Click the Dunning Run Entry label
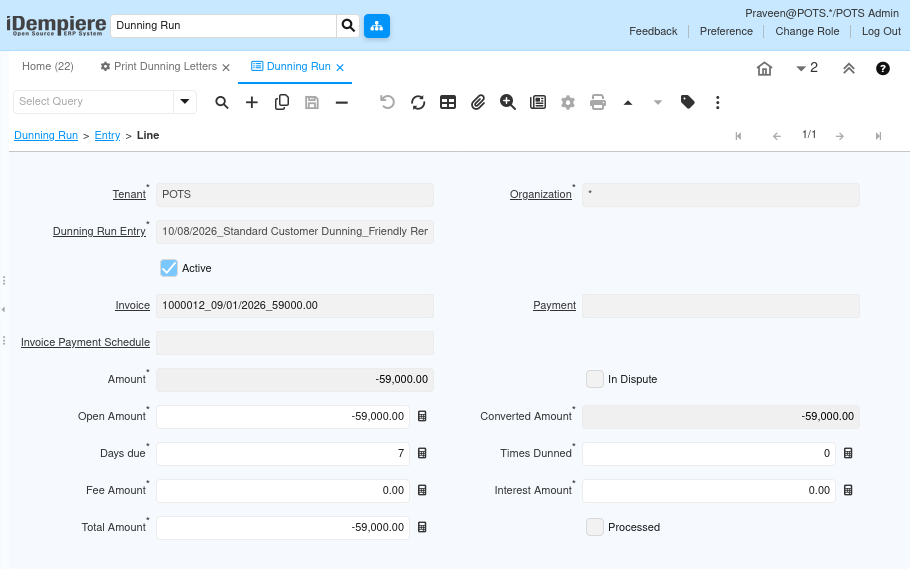 (x=99, y=232)
